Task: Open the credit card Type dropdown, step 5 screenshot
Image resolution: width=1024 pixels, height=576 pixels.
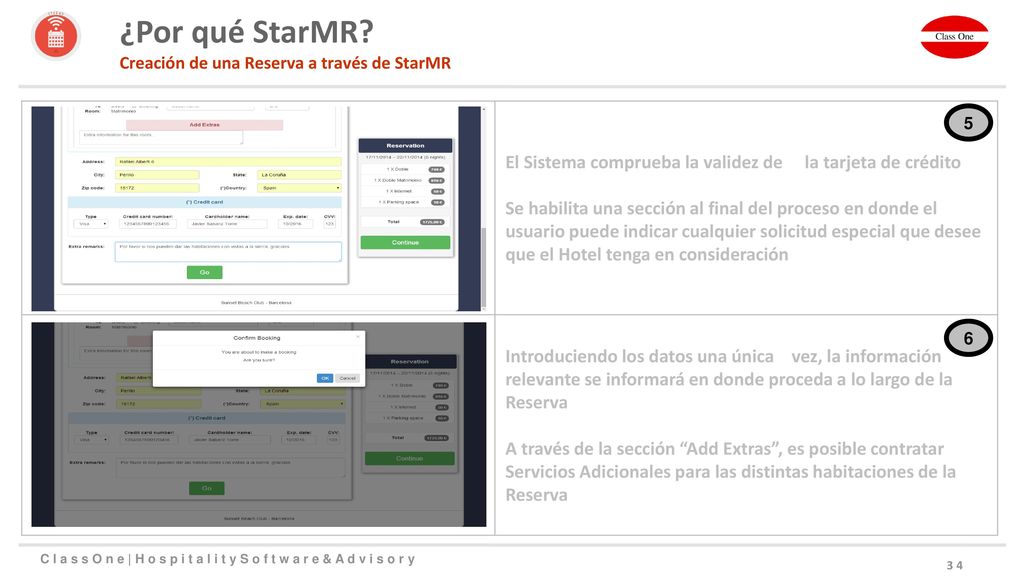Action: tap(91, 224)
